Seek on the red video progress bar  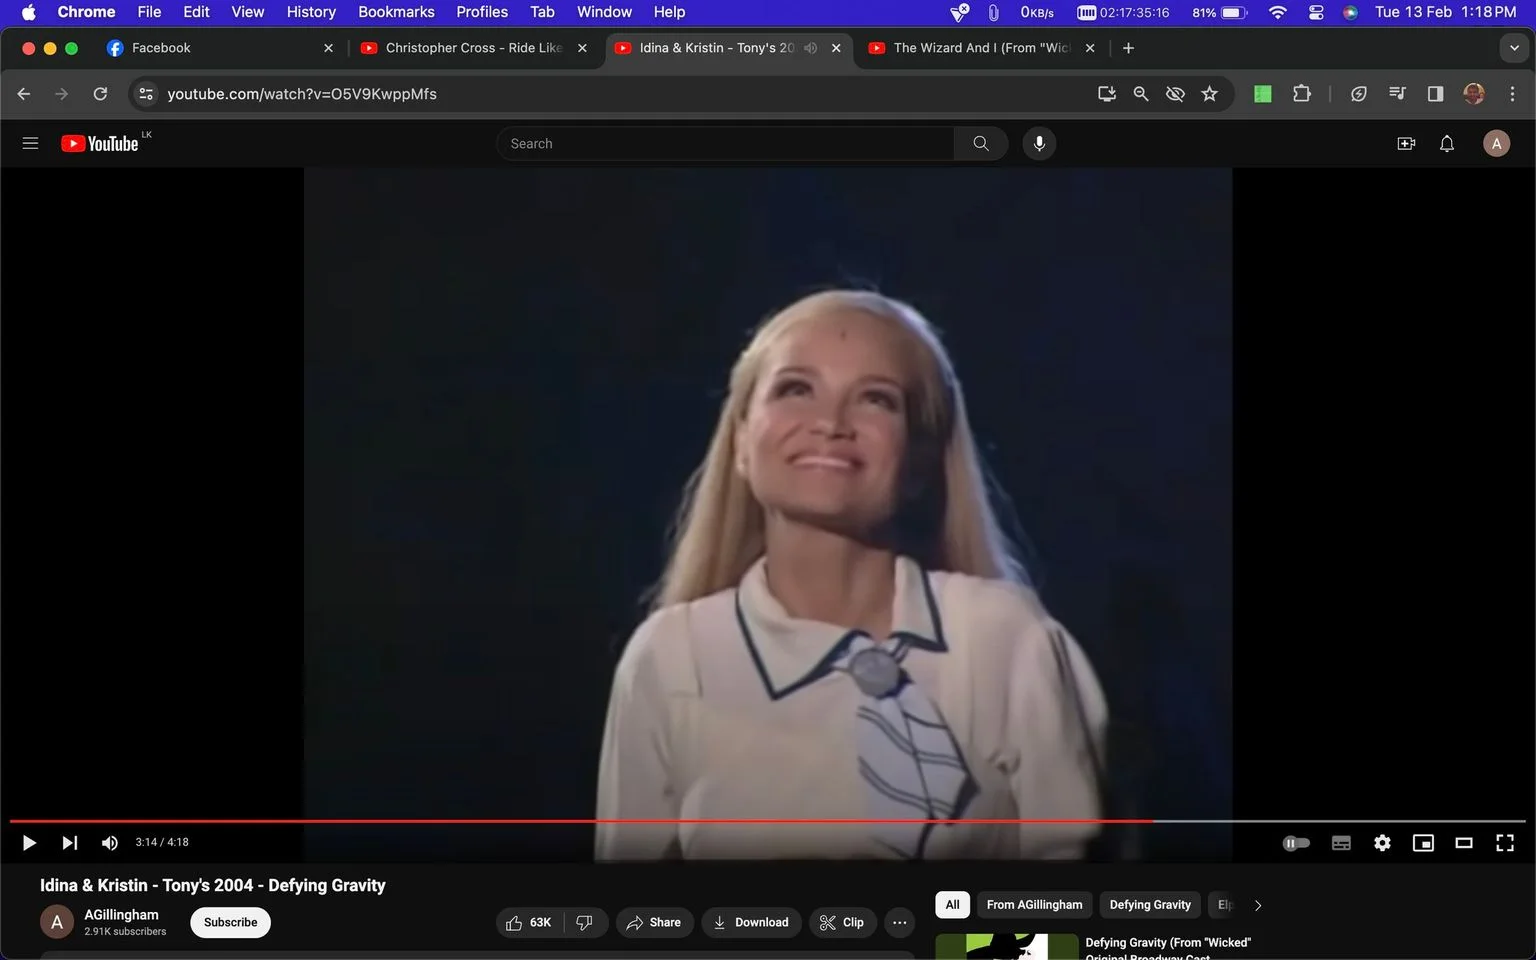click(x=767, y=821)
